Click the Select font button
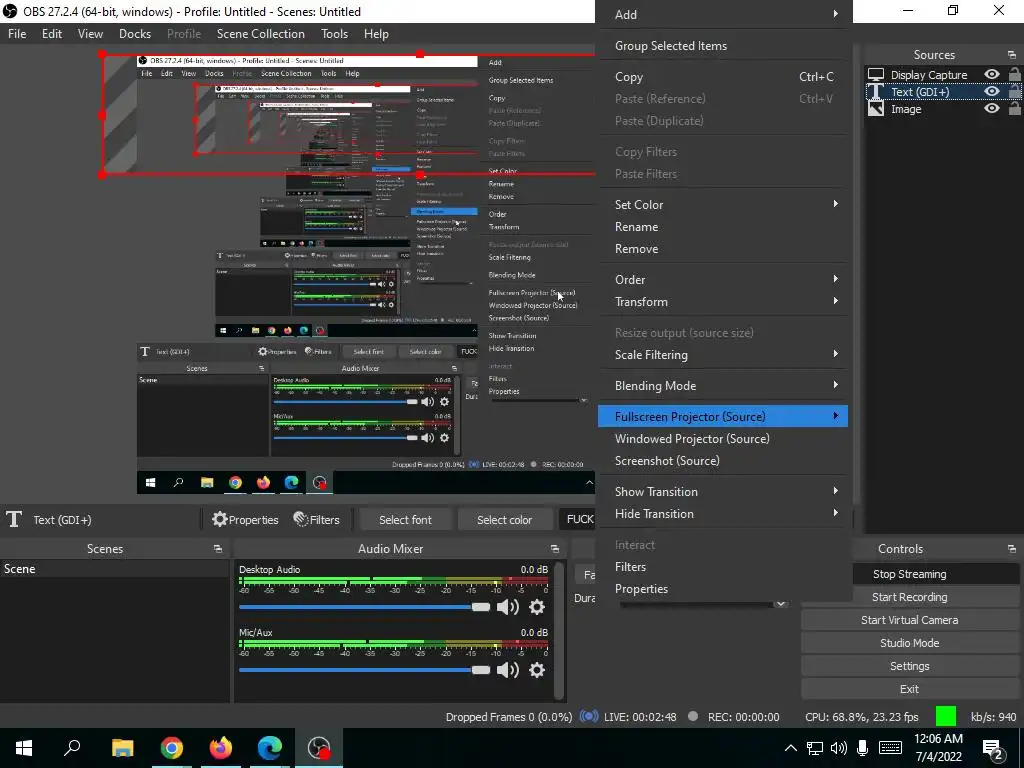This screenshot has width=1024, height=768. coord(405,520)
